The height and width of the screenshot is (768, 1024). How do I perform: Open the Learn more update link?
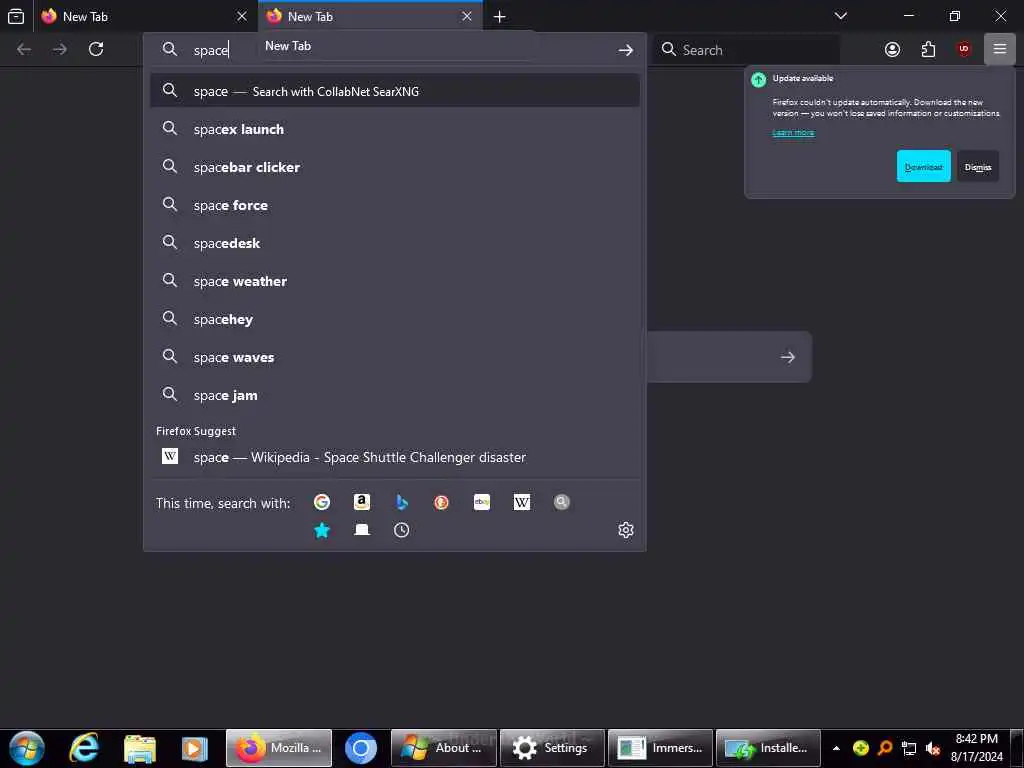click(x=793, y=133)
